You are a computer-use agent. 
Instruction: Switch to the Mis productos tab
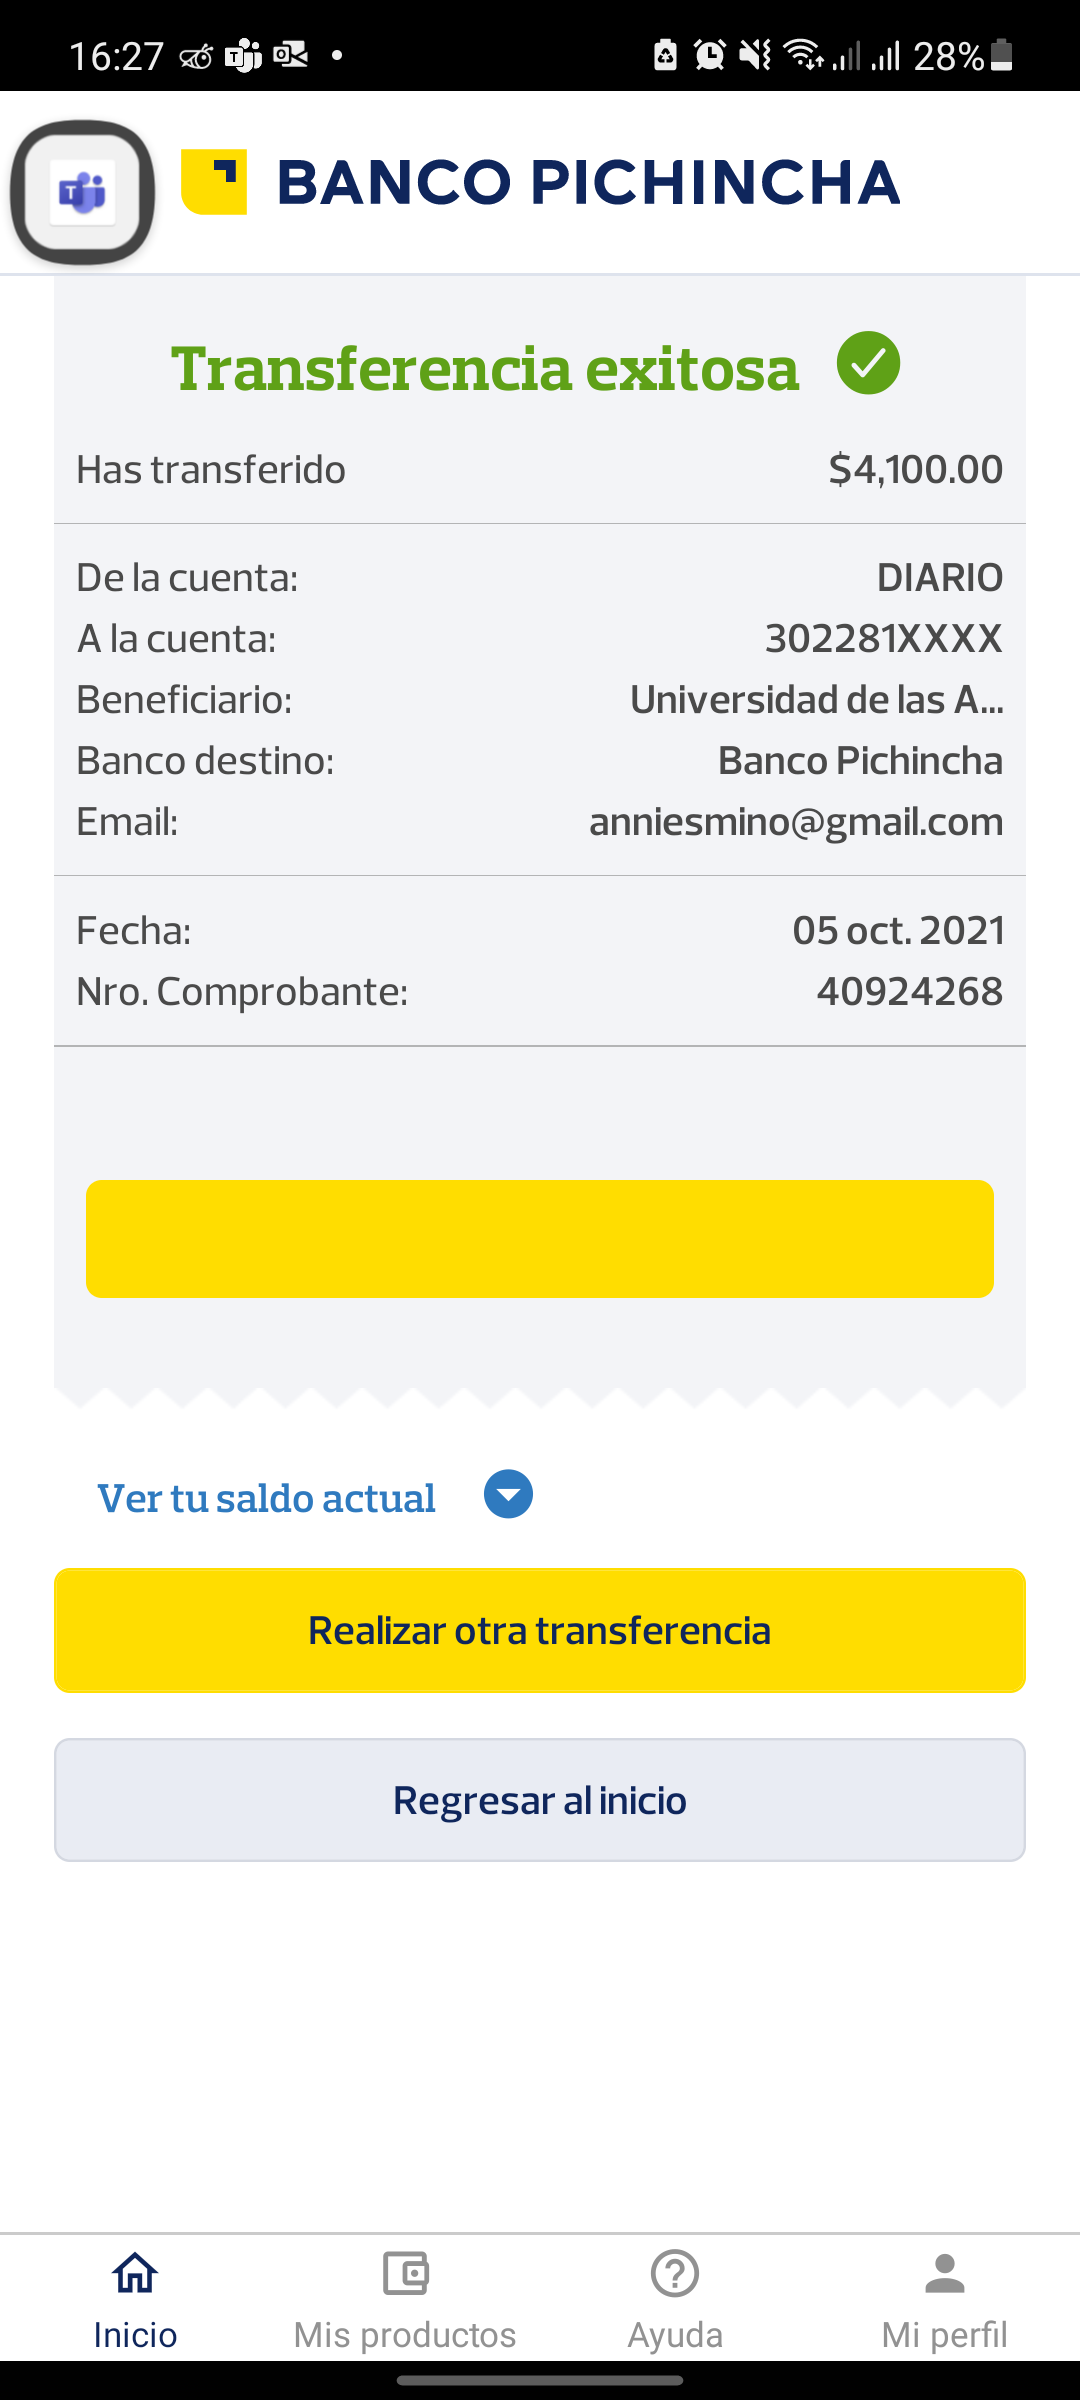coord(405,2334)
